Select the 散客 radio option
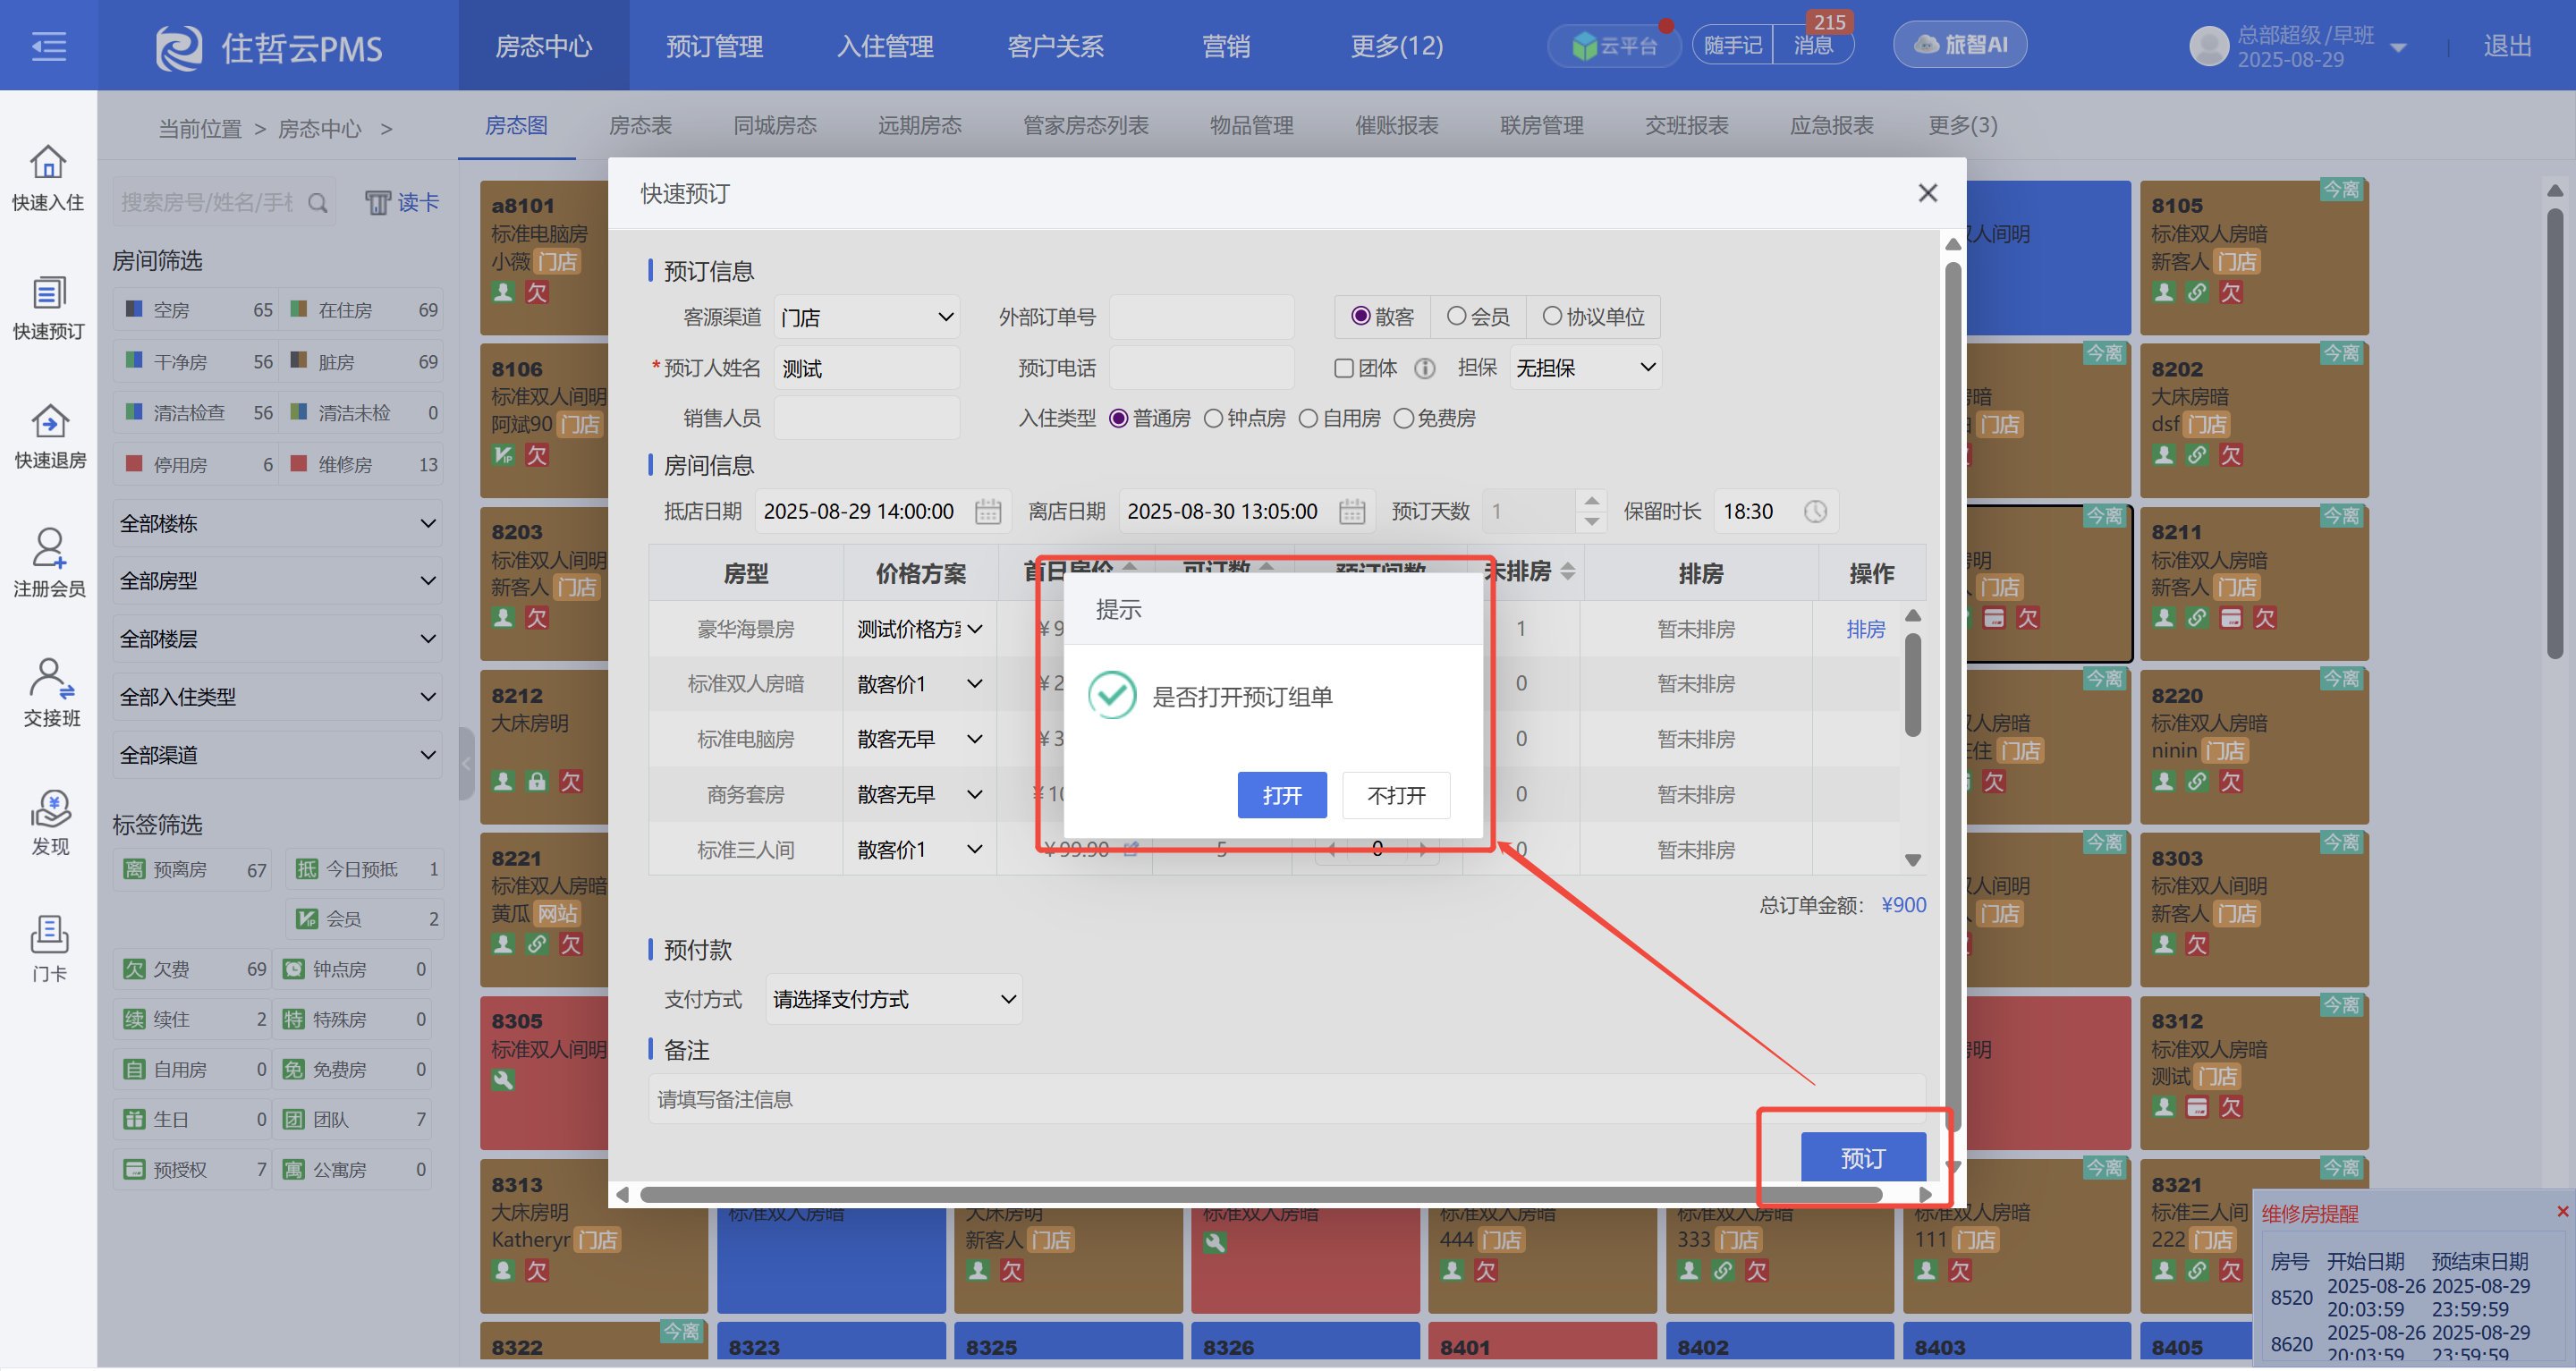The width and height of the screenshot is (2576, 1371). [x=1360, y=316]
